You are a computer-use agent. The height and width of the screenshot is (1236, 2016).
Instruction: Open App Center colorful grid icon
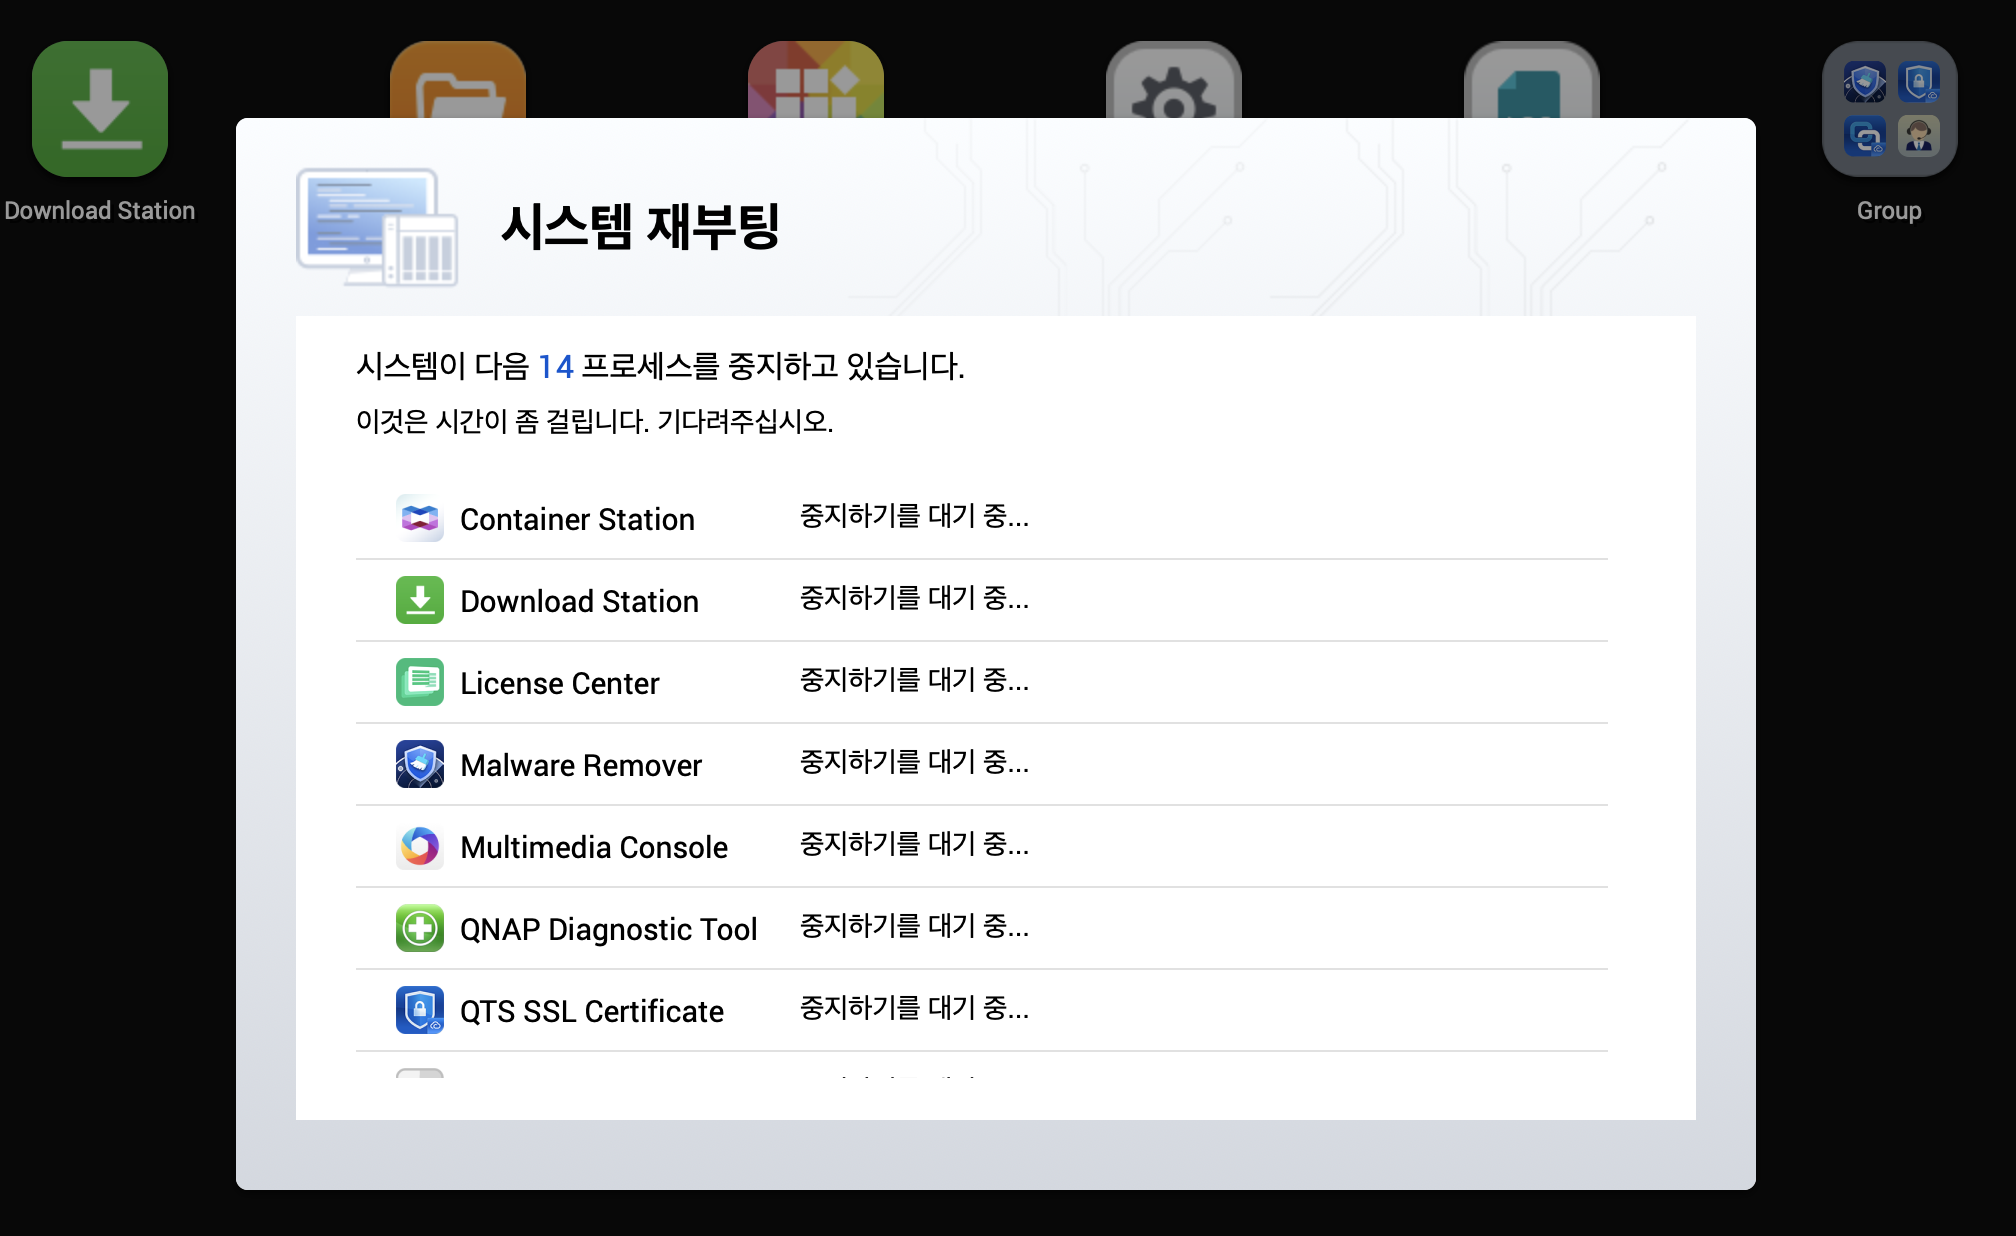pos(816,80)
